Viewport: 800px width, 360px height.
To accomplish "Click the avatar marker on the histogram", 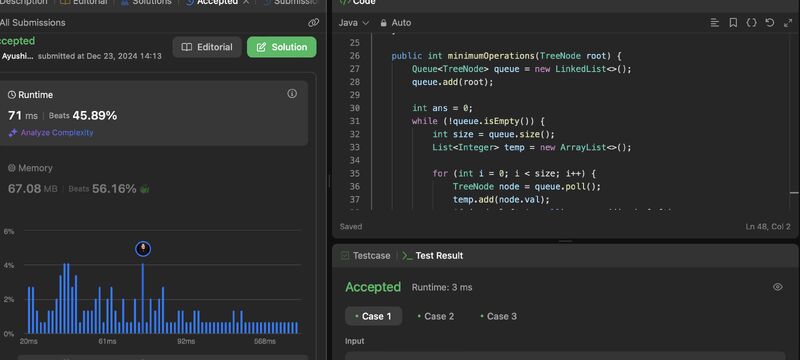I will tap(143, 249).
